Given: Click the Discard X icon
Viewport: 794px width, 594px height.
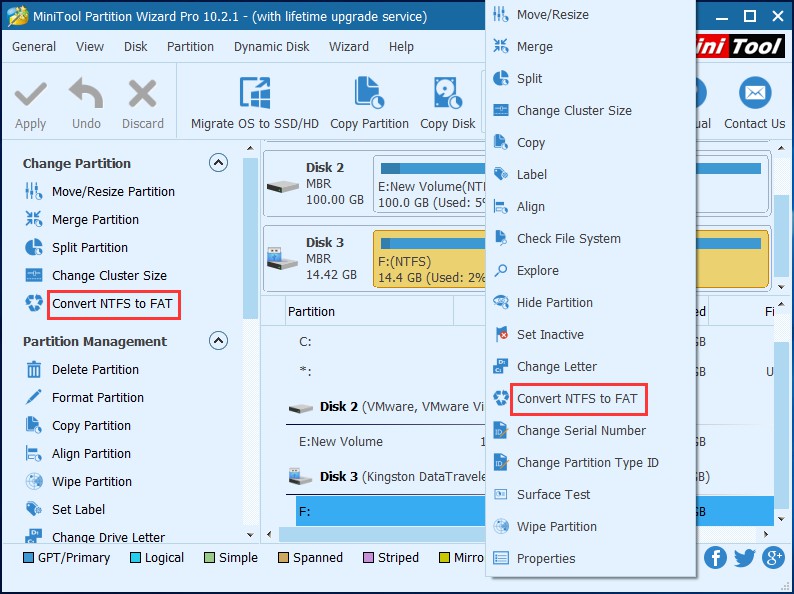Looking at the screenshot, I should coord(142,94).
